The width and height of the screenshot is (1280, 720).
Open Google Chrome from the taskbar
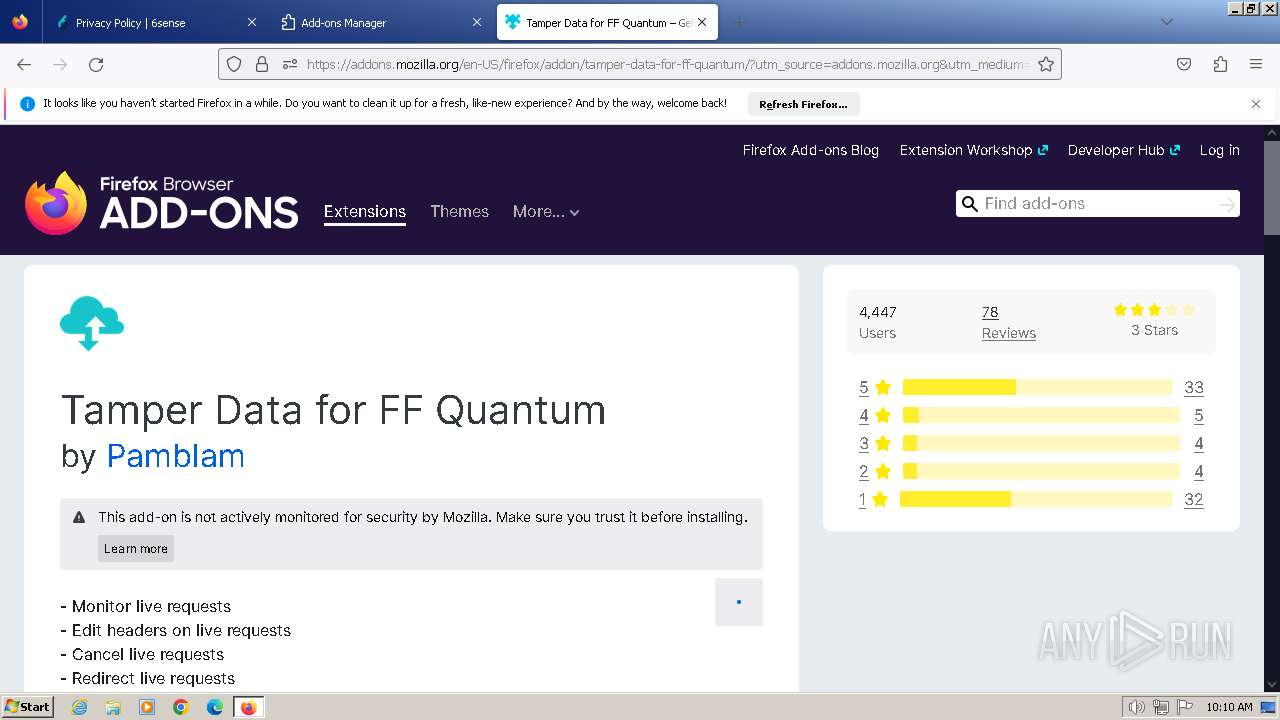pos(181,707)
